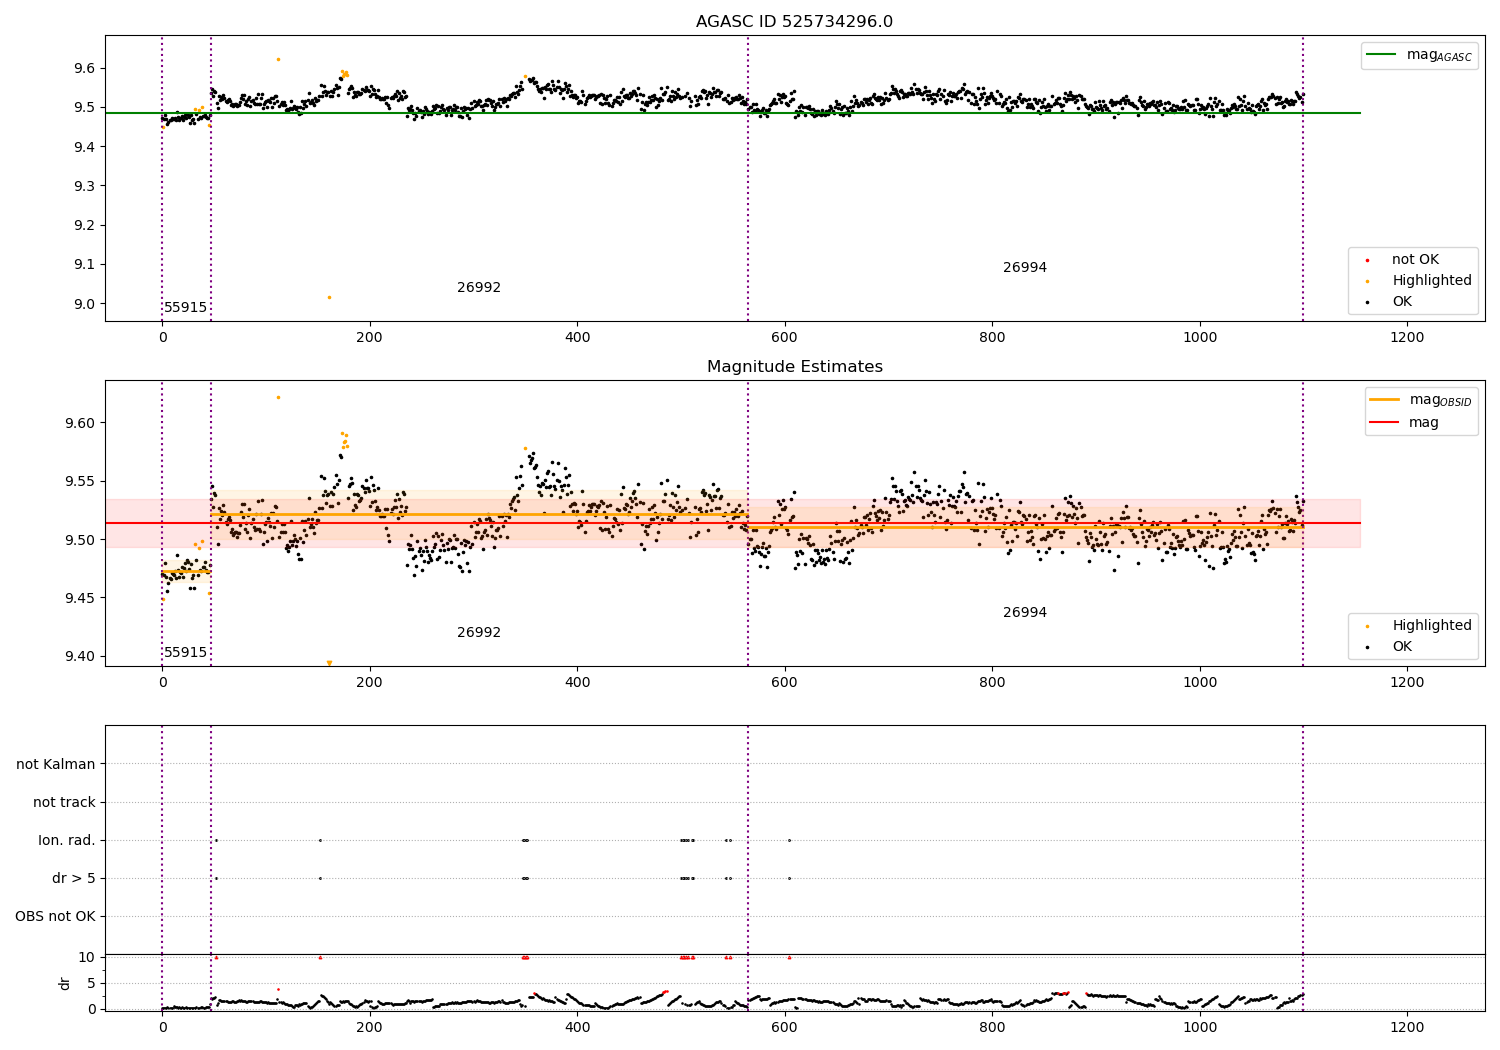Viewport: 1500px width, 1050px height.
Task: Select 'Highlighted' in the top plot legend
Action: [x=1431, y=281]
